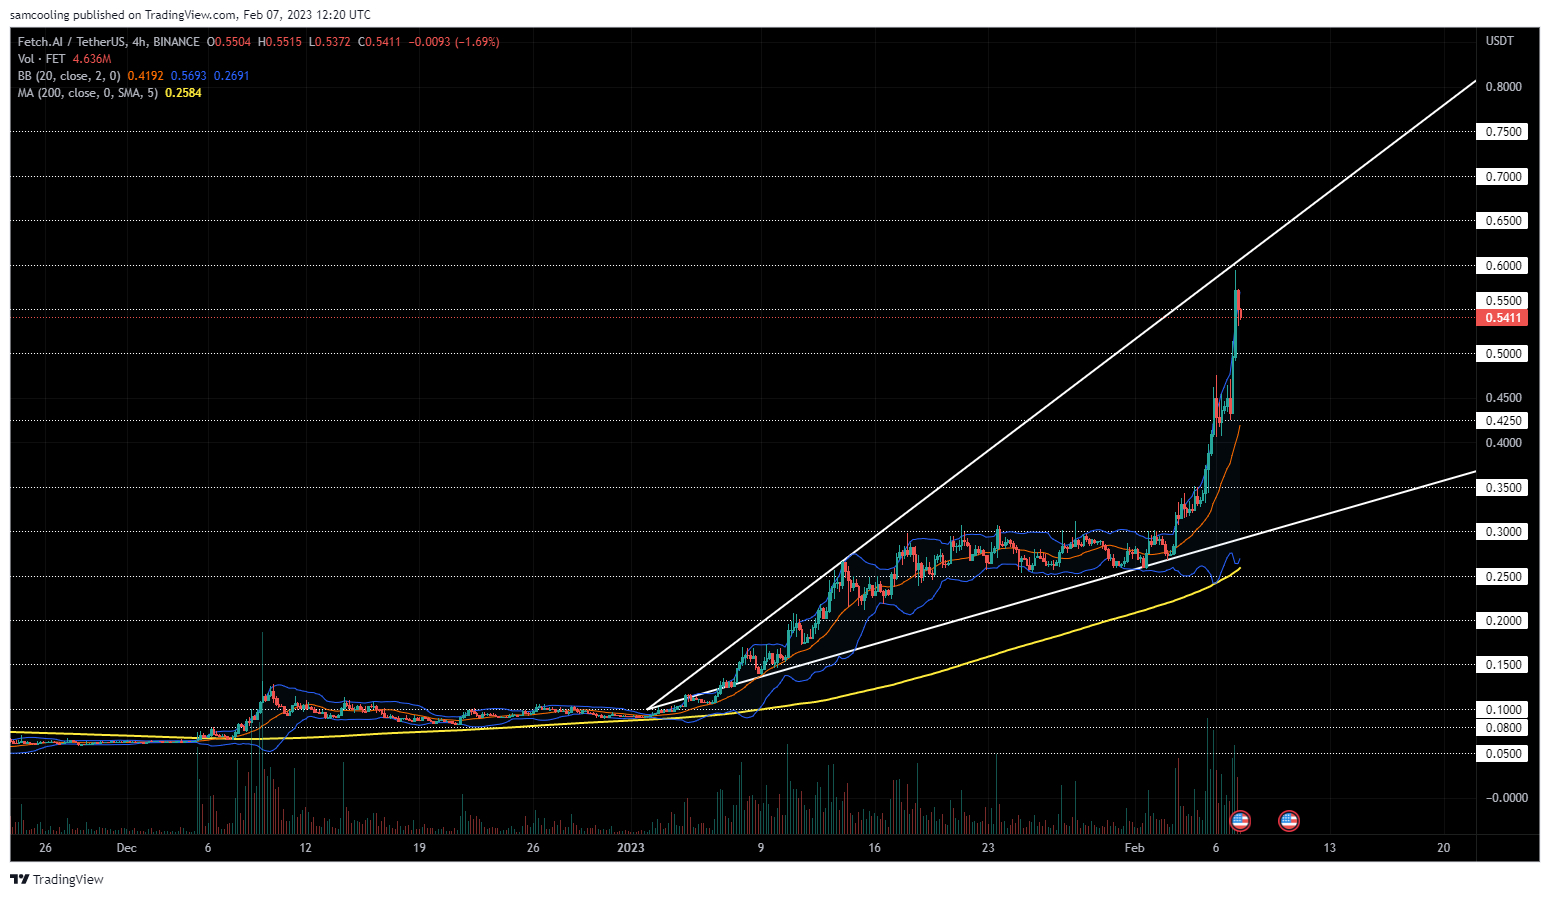
Task: Click the 0.4500 price axis label
Action: coord(1503,398)
